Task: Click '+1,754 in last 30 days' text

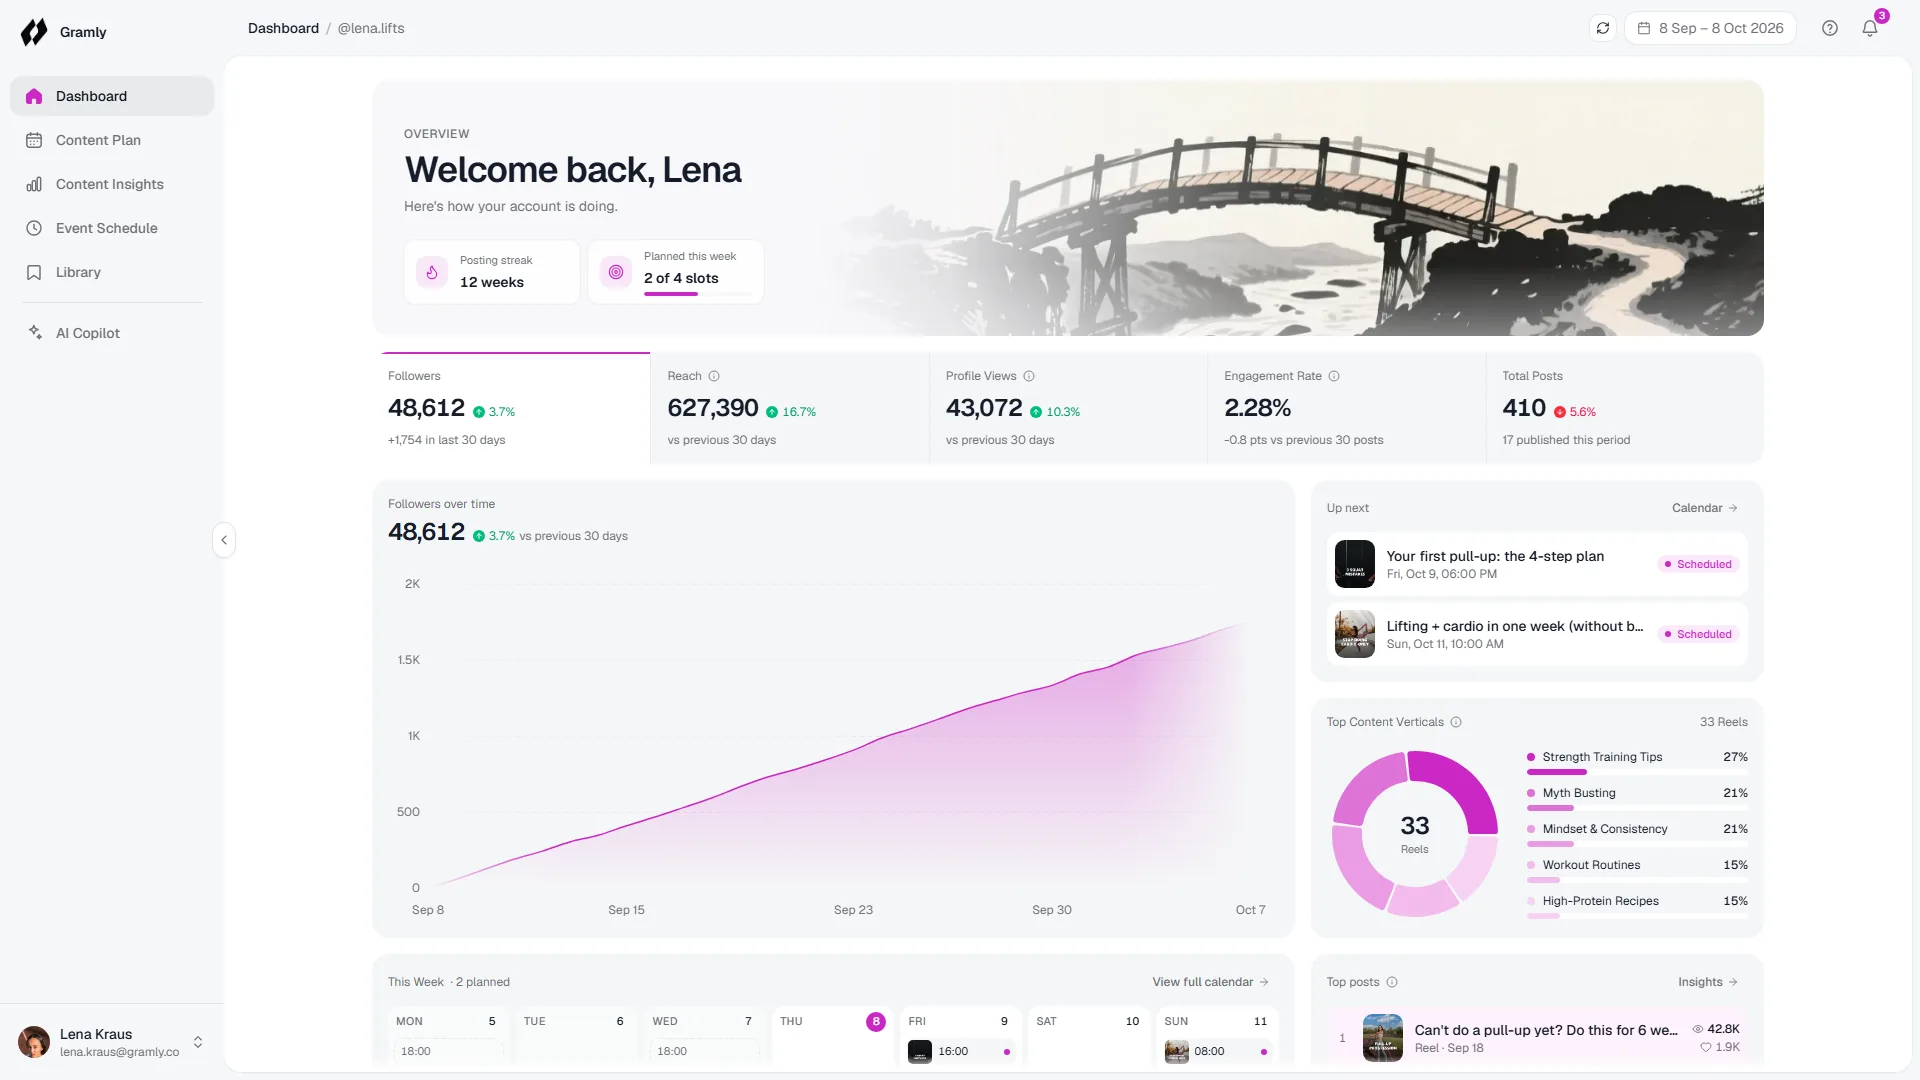Action: tap(446, 440)
